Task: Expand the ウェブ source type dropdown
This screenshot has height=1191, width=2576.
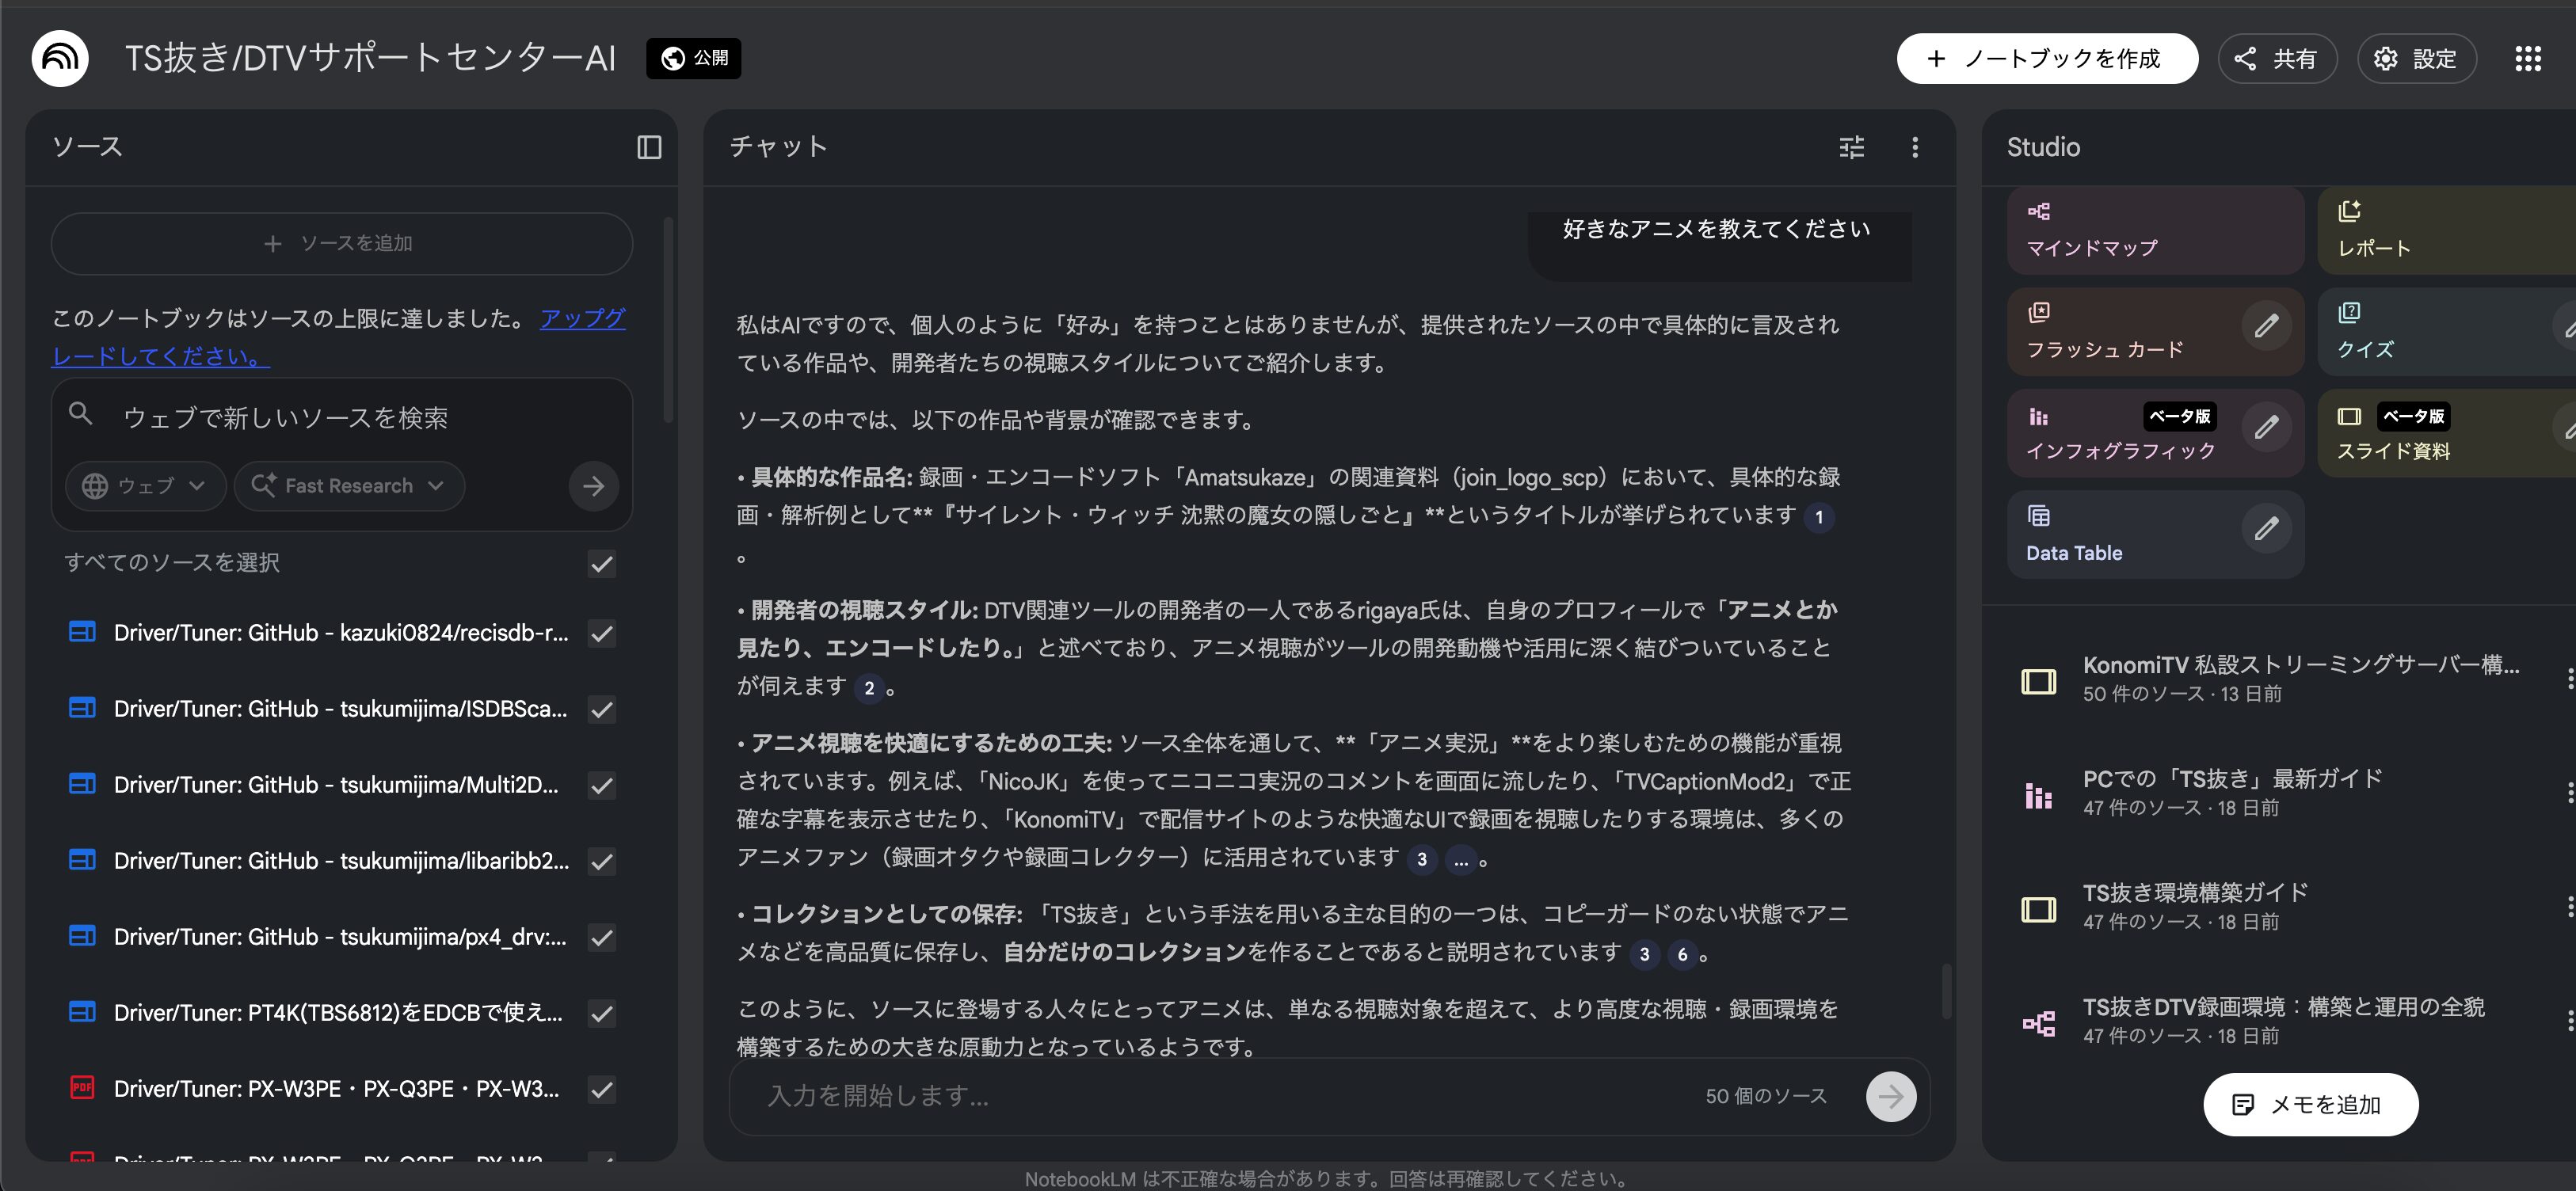Action: click(x=146, y=486)
